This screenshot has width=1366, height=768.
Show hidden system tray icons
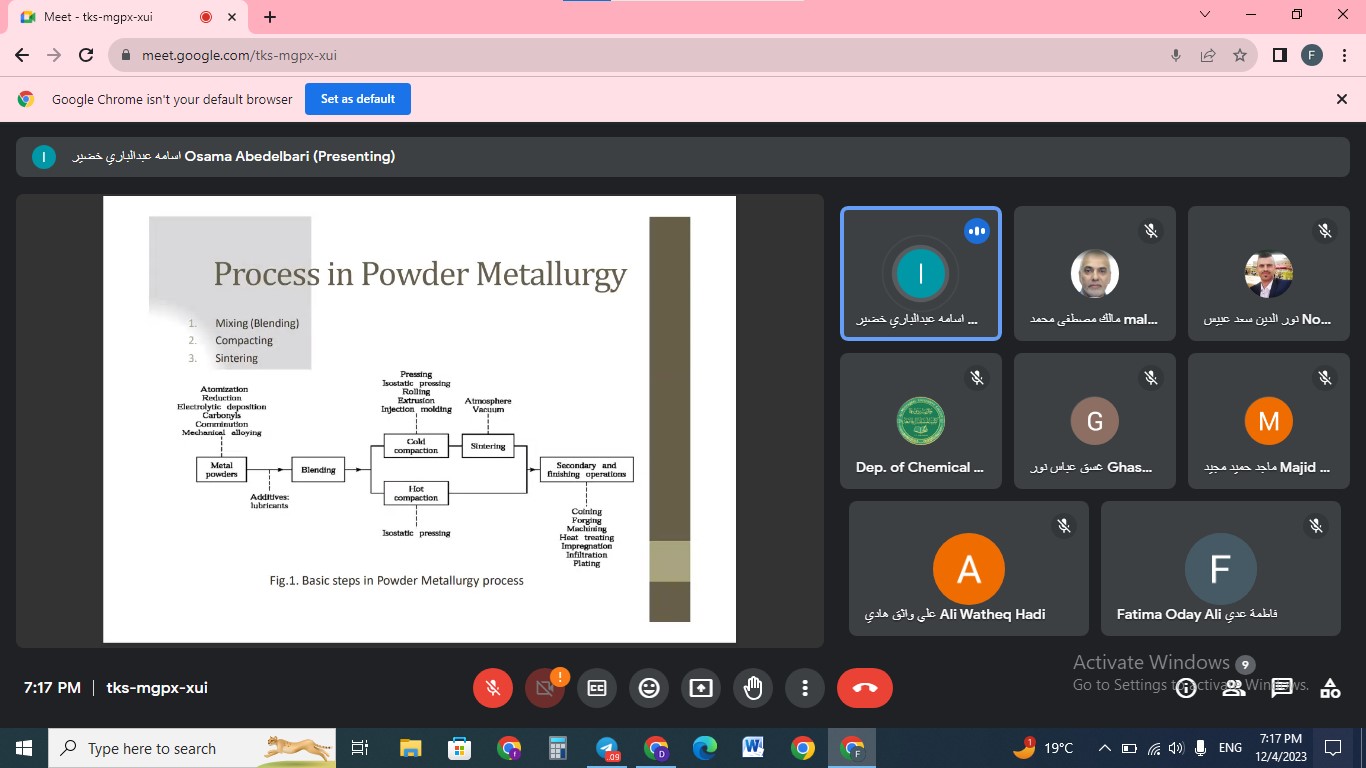pyautogui.click(x=1105, y=748)
